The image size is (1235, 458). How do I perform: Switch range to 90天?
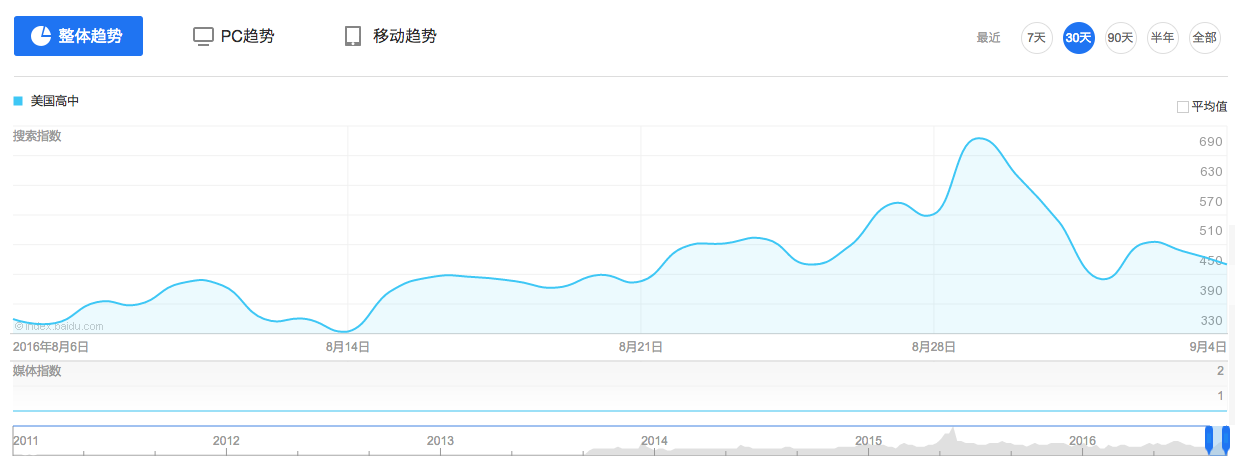click(1120, 38)
